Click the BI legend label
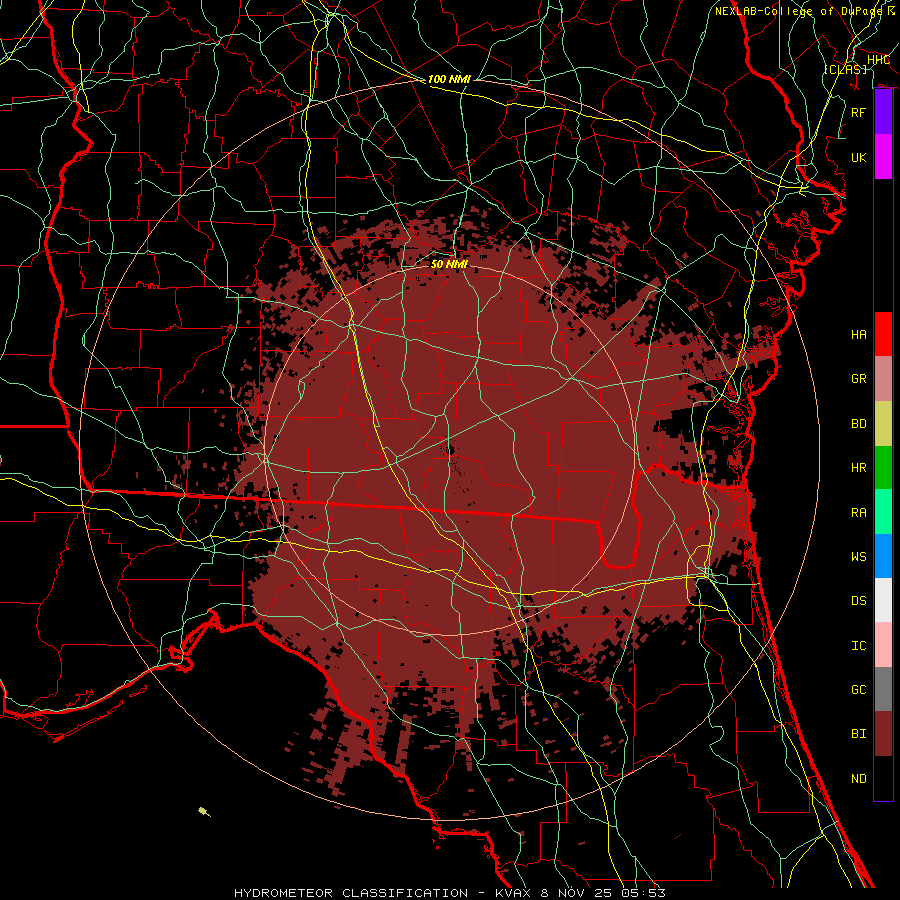 click(858, 734)
